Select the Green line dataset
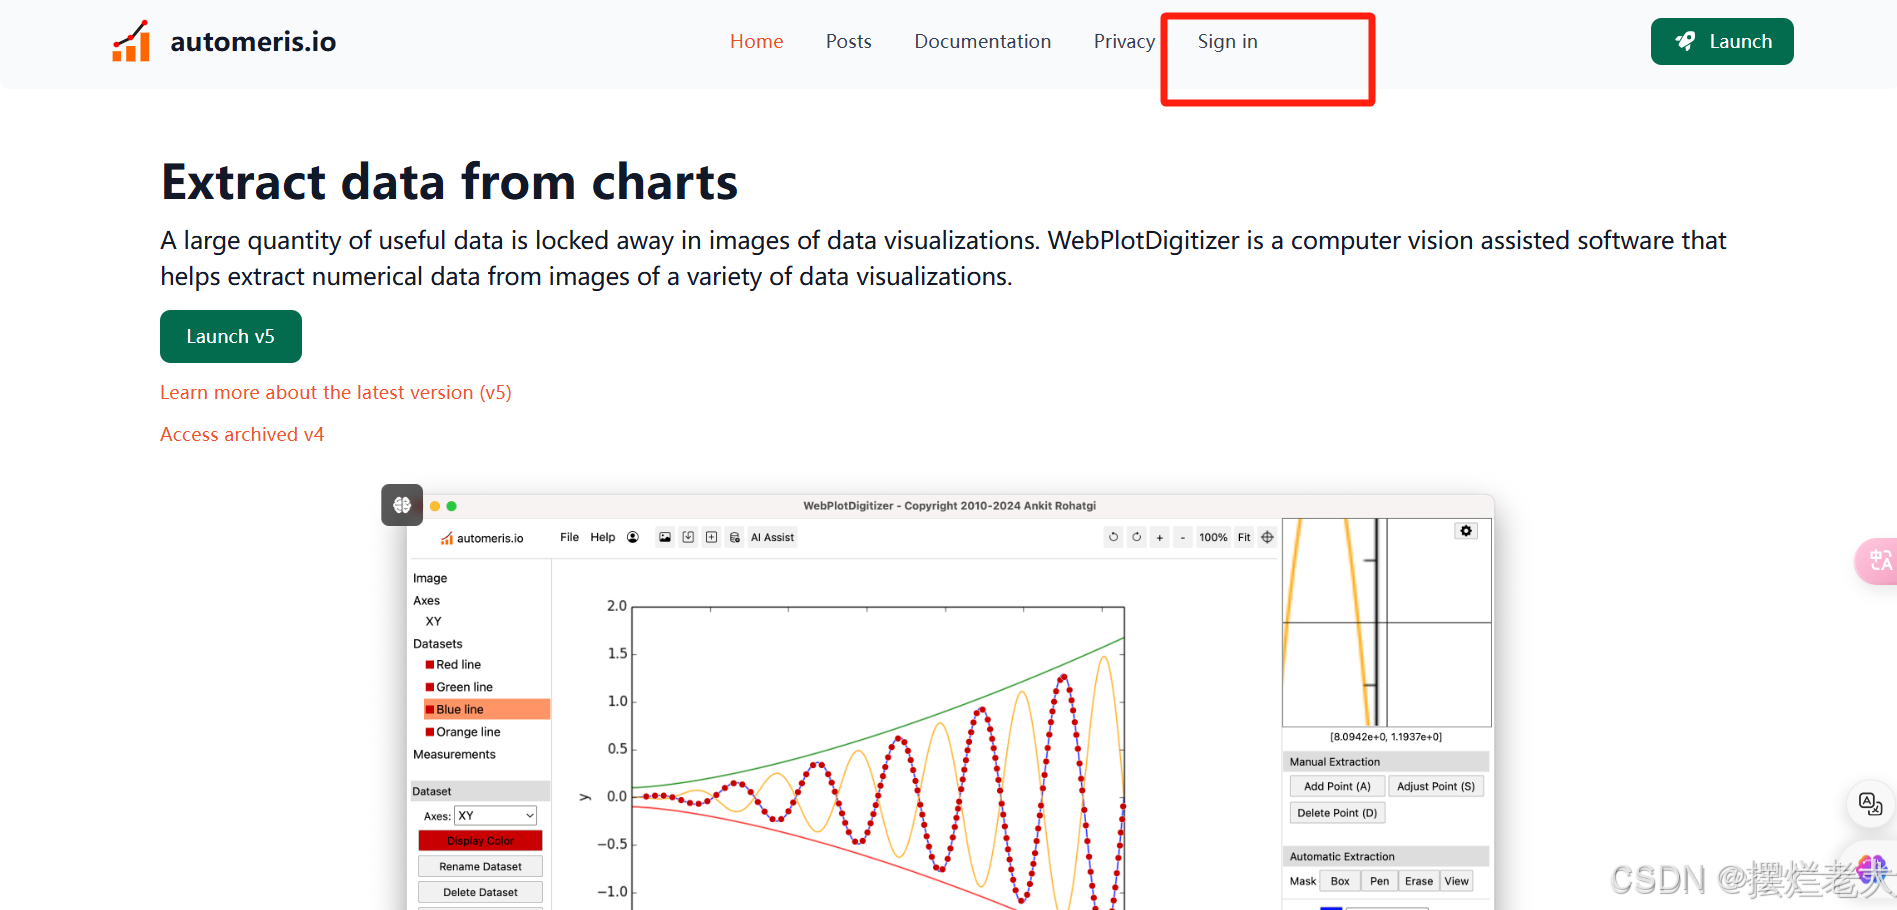 point(460,687)
